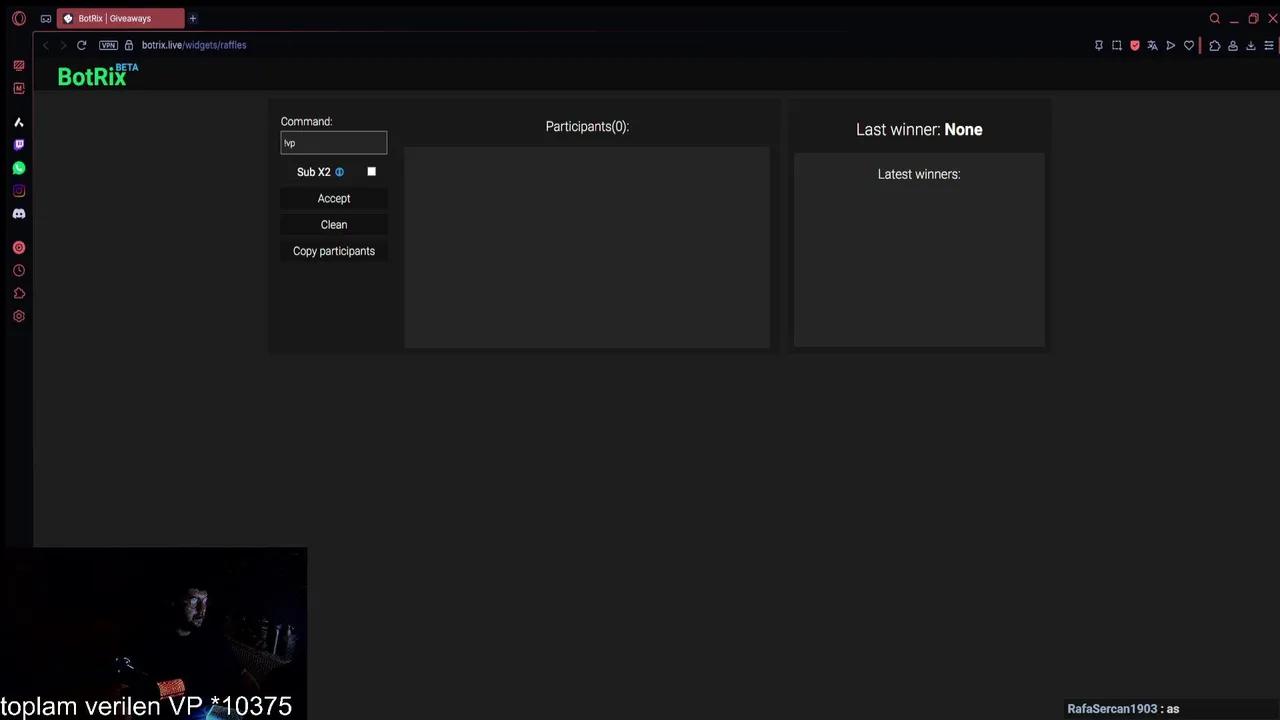Open Instagram from the left sidebar
The image size is (1280, 720).
[x=18, y=190]
